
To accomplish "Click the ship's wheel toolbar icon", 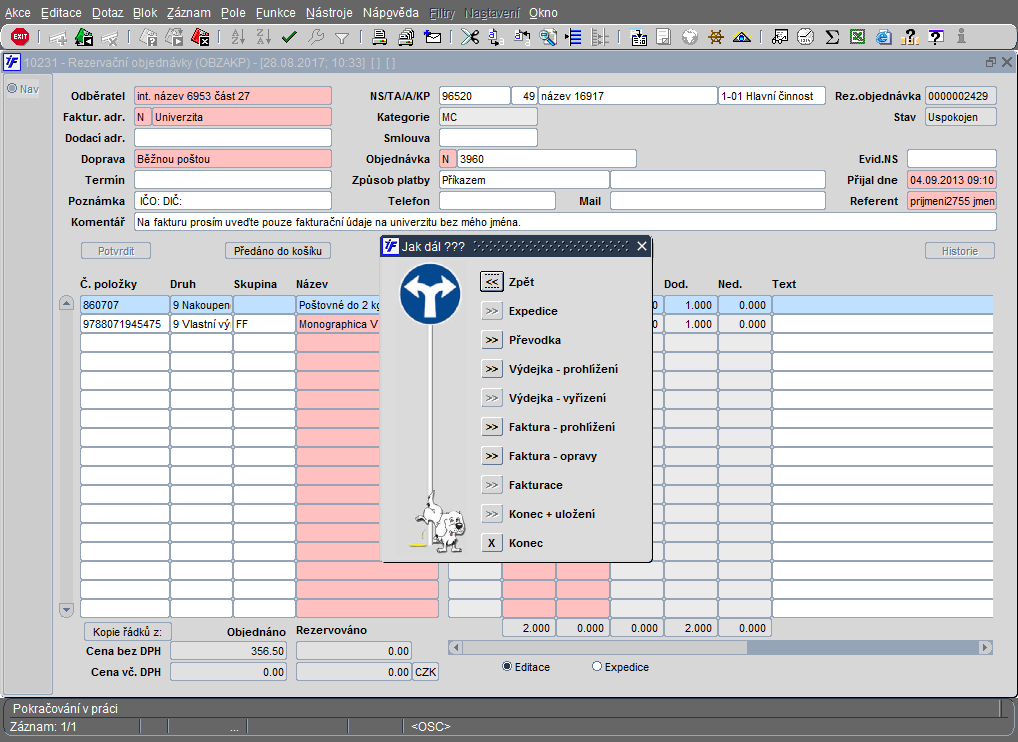I will click(x=716, y=37).
